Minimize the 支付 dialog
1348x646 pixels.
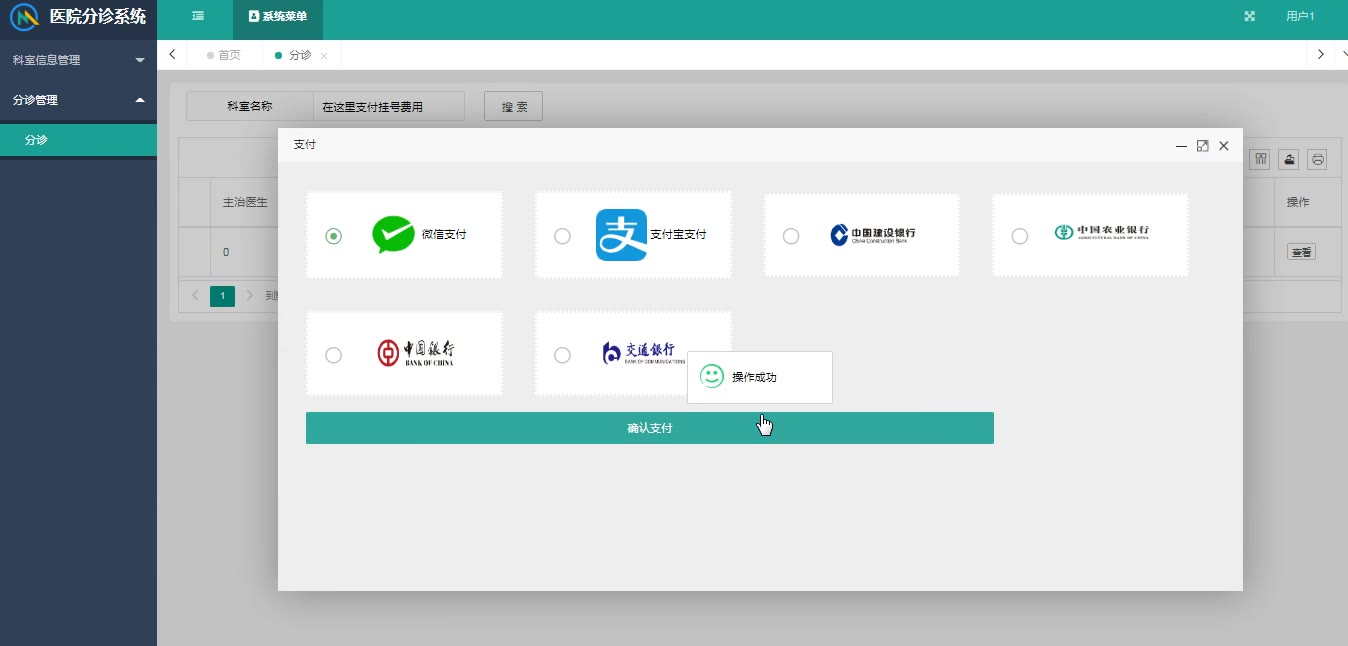1181,146
